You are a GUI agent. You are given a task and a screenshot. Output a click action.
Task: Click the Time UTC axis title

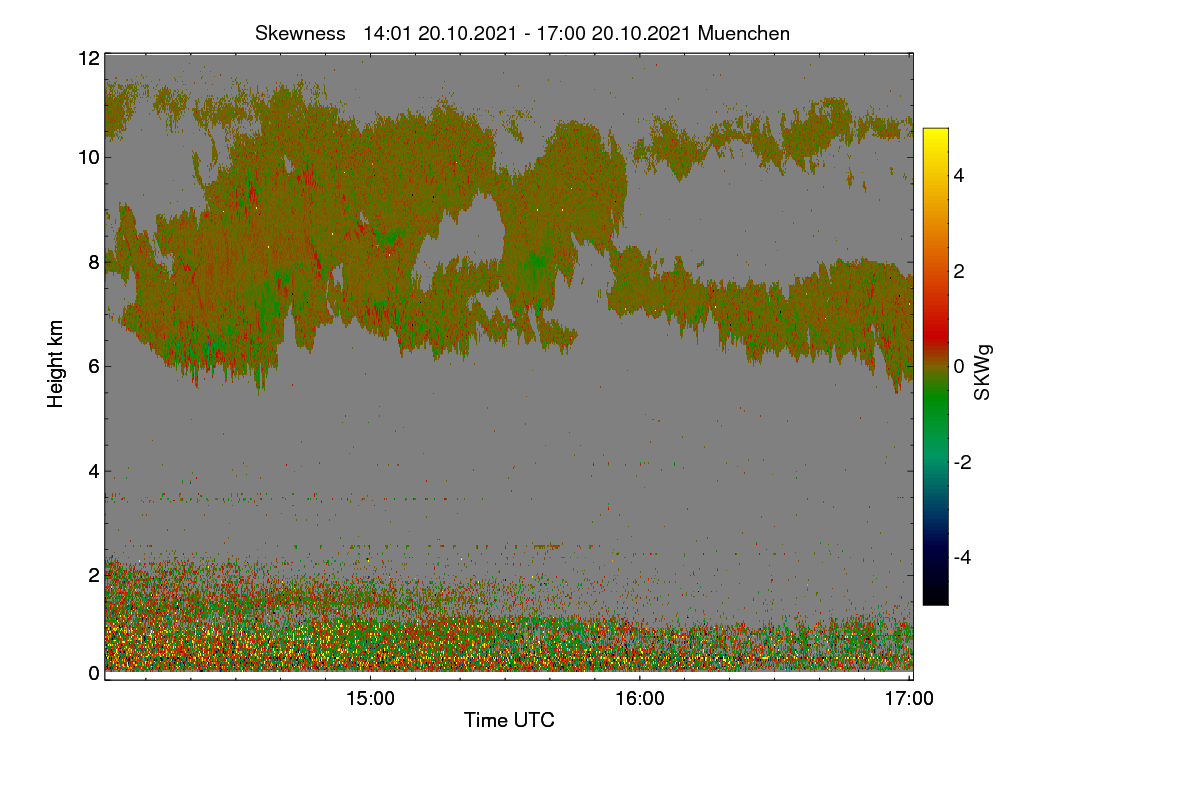509,719
